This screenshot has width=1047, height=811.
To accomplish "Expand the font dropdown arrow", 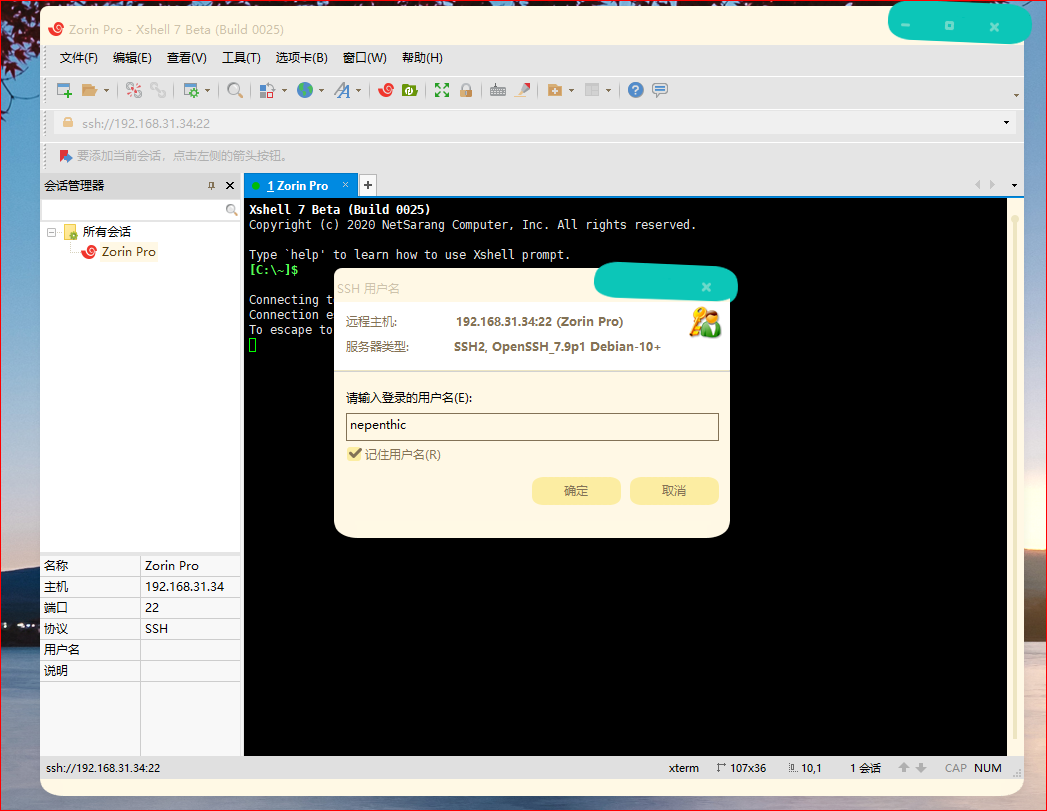I will [x=359, y=90].
